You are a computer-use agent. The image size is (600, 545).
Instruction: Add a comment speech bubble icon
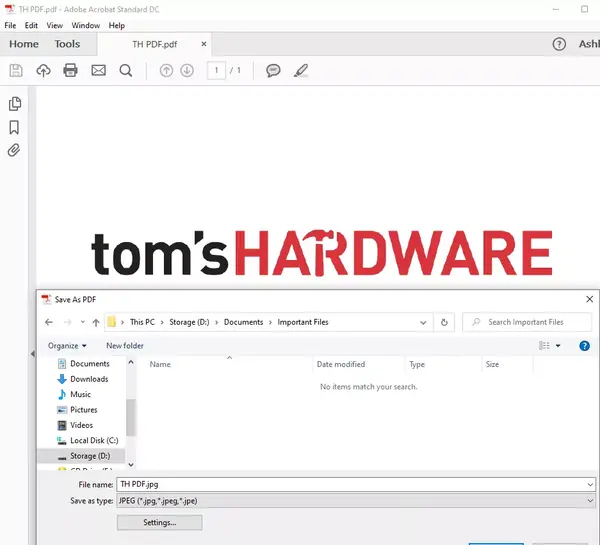pyautogui.click(x=273, y=70)
